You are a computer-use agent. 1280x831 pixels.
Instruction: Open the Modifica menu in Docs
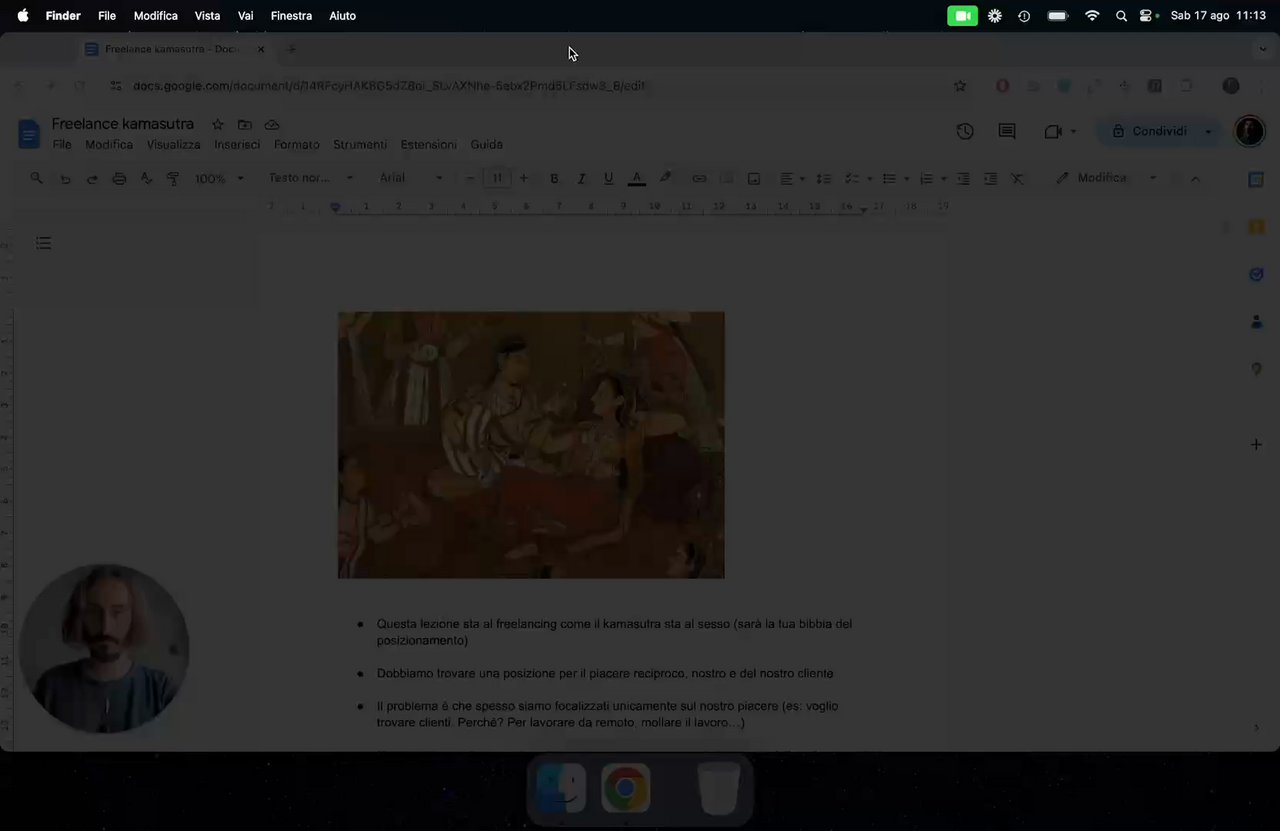109,145
